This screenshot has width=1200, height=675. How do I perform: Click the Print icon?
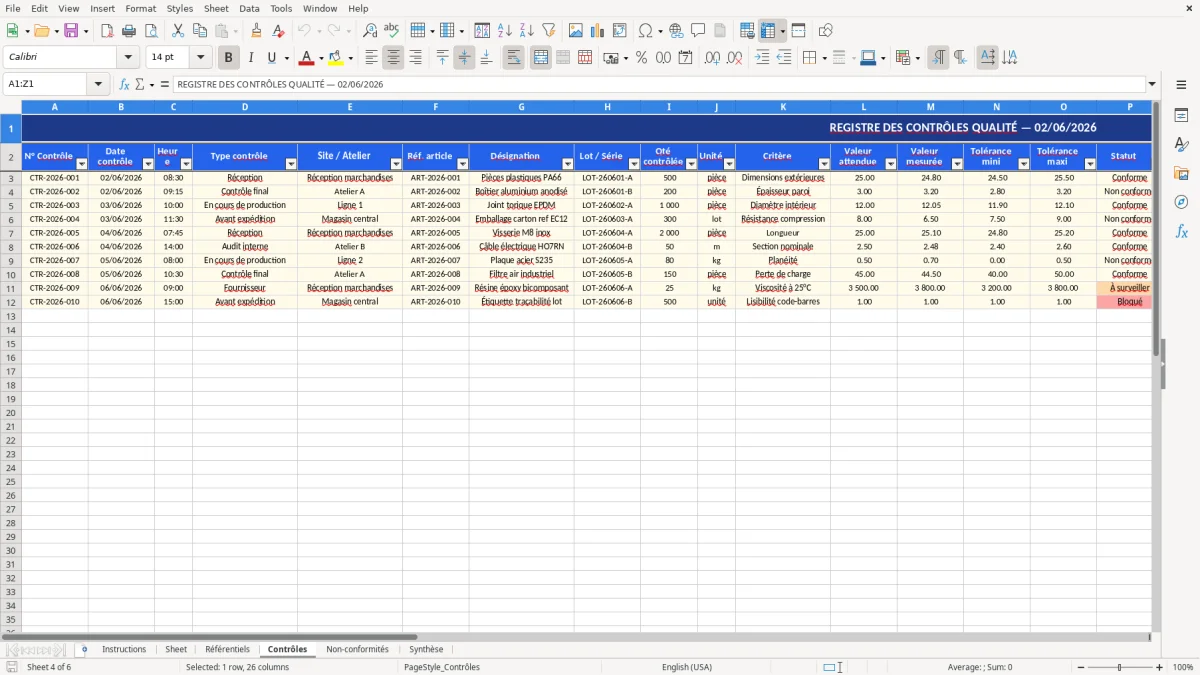129,31
